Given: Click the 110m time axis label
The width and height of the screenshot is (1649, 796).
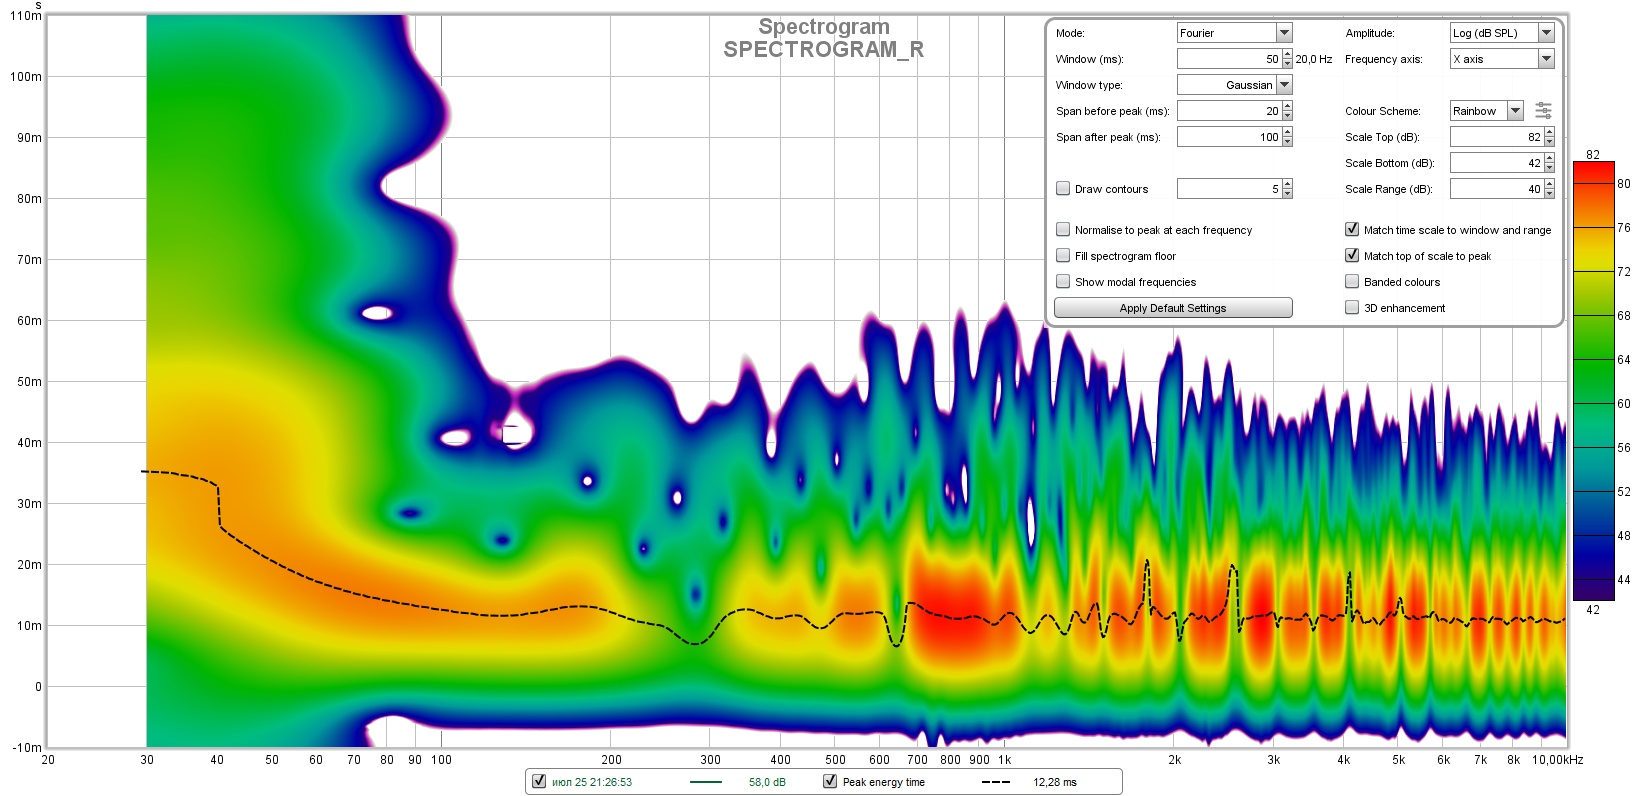Looking at the screenshot, I should pos(26,16).
